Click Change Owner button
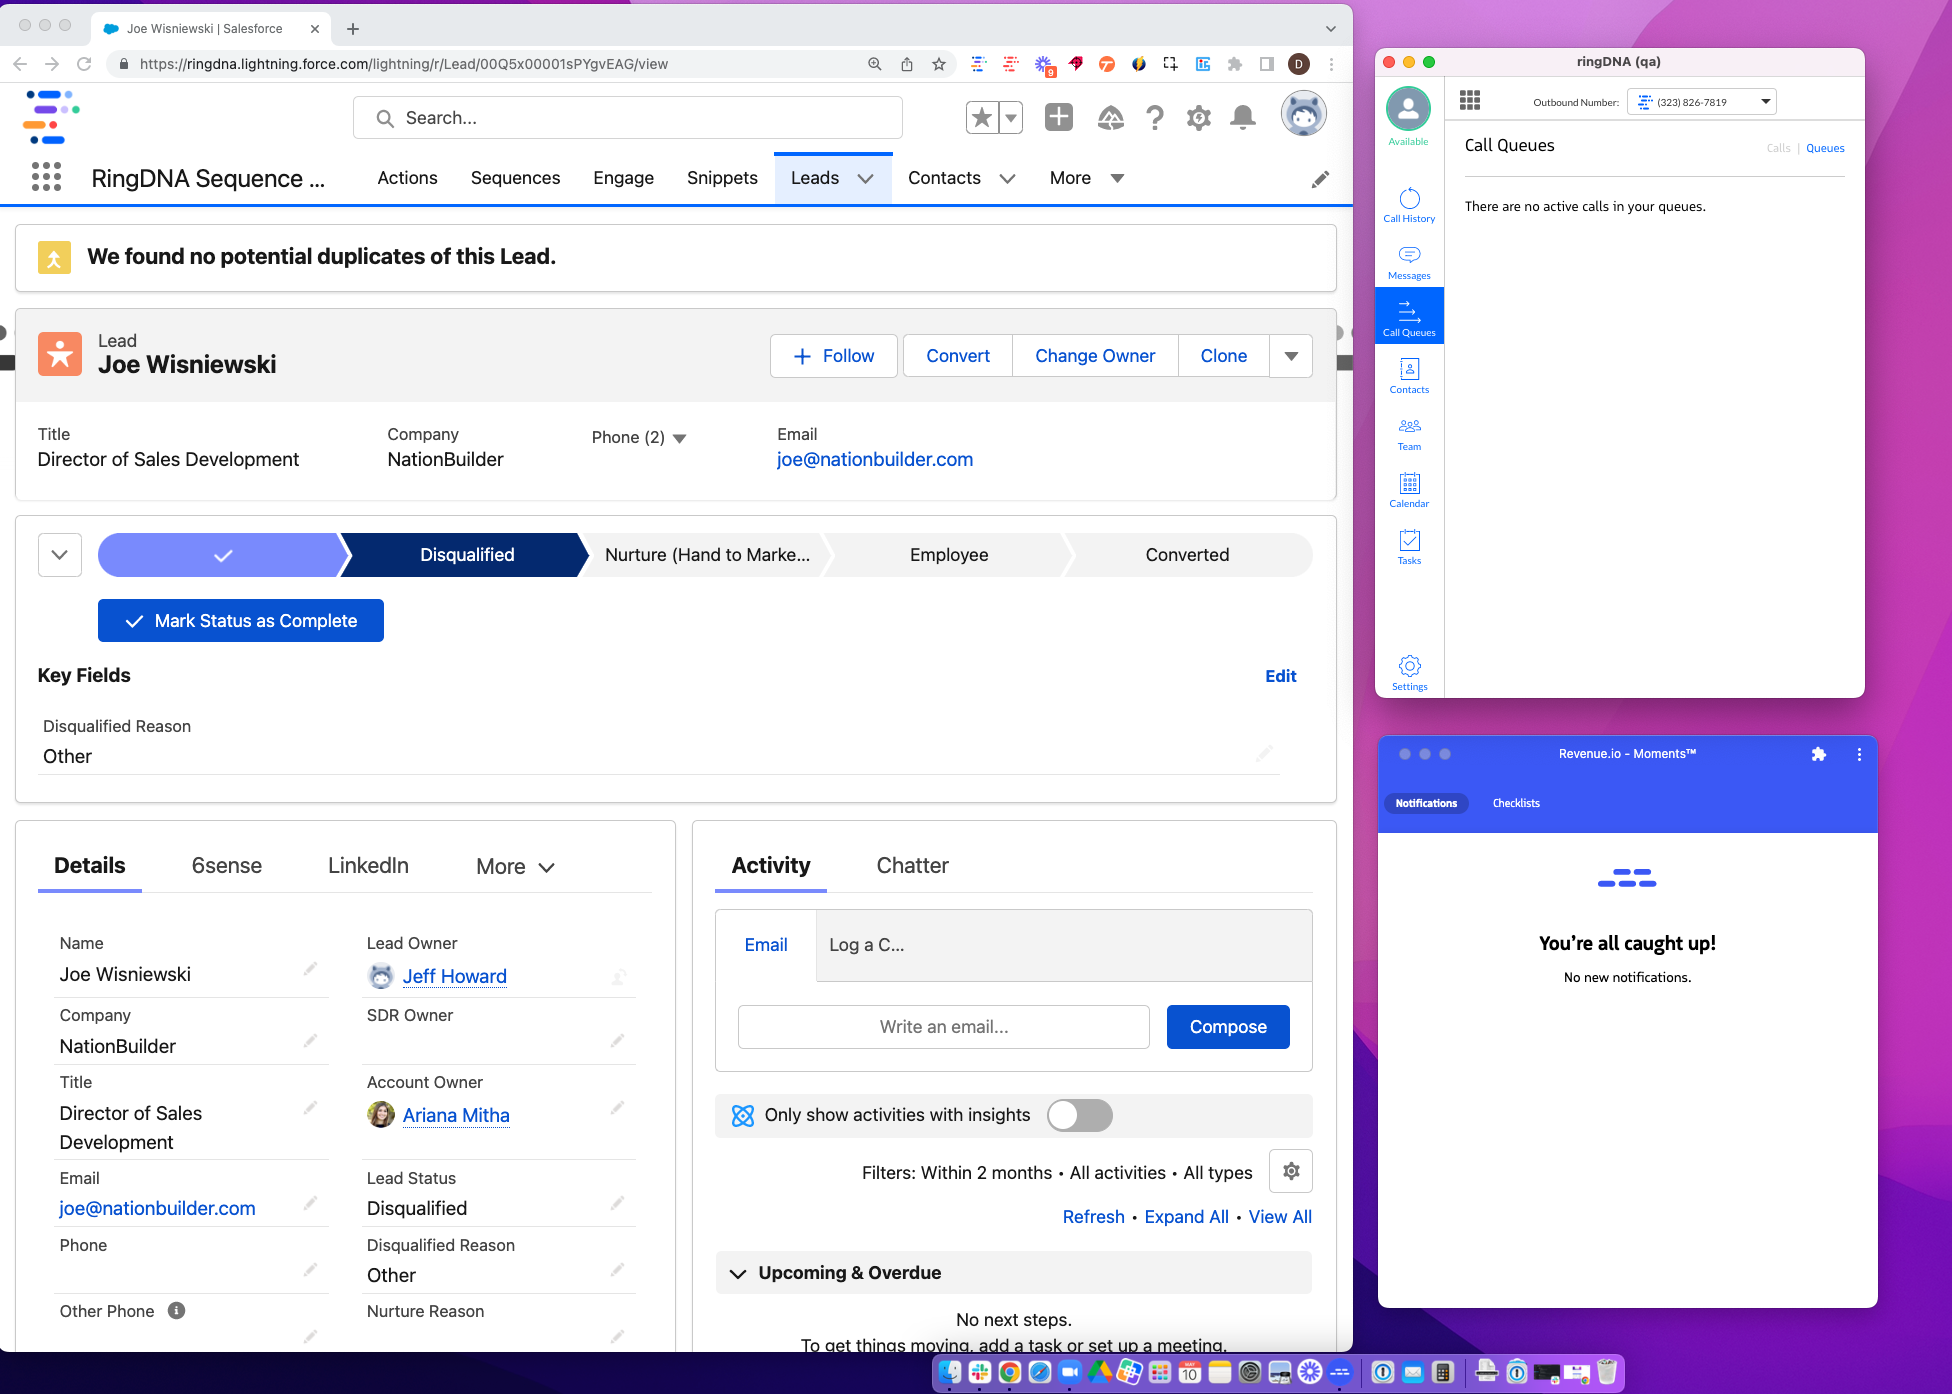Viewport: 1952px width, 1394px height. pyautogui.click(x=1095, y=356)
